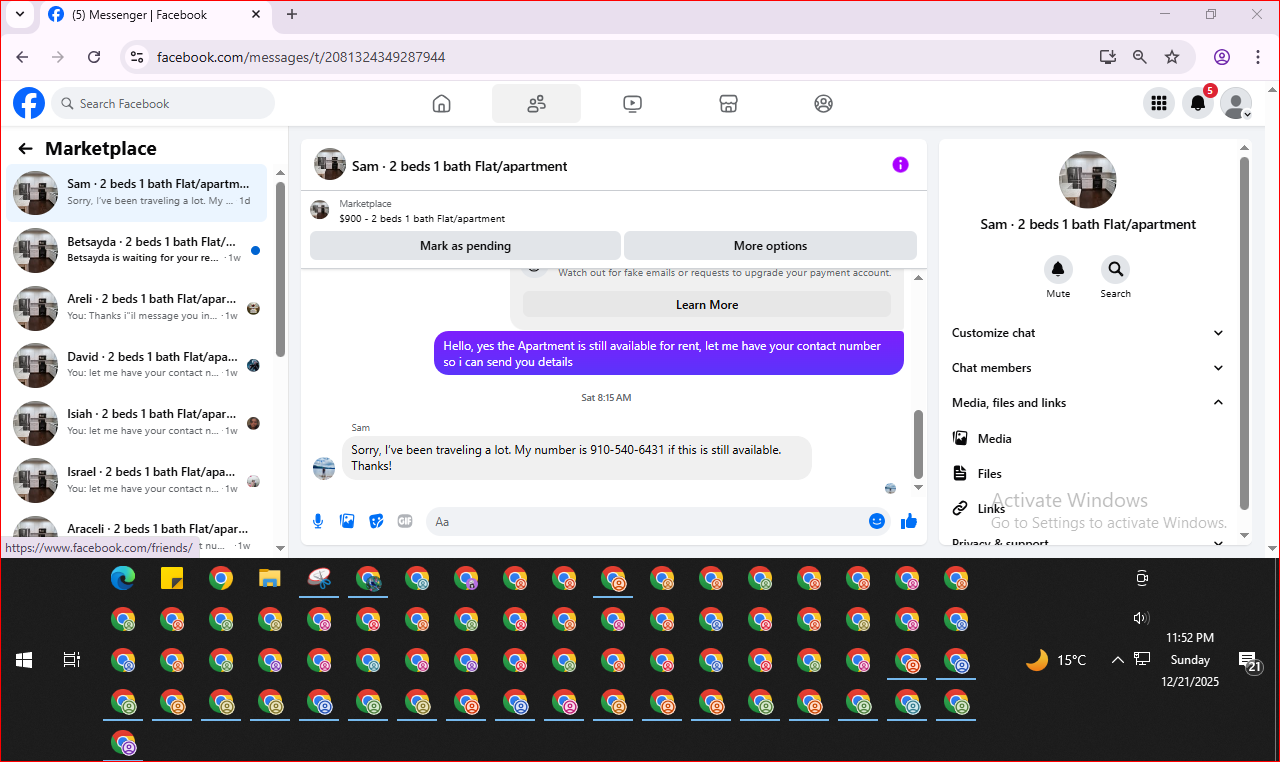Click the address bar URL
Image resolution: width=1280 pixels, height=762 pixels.
[x=301, y=57]
